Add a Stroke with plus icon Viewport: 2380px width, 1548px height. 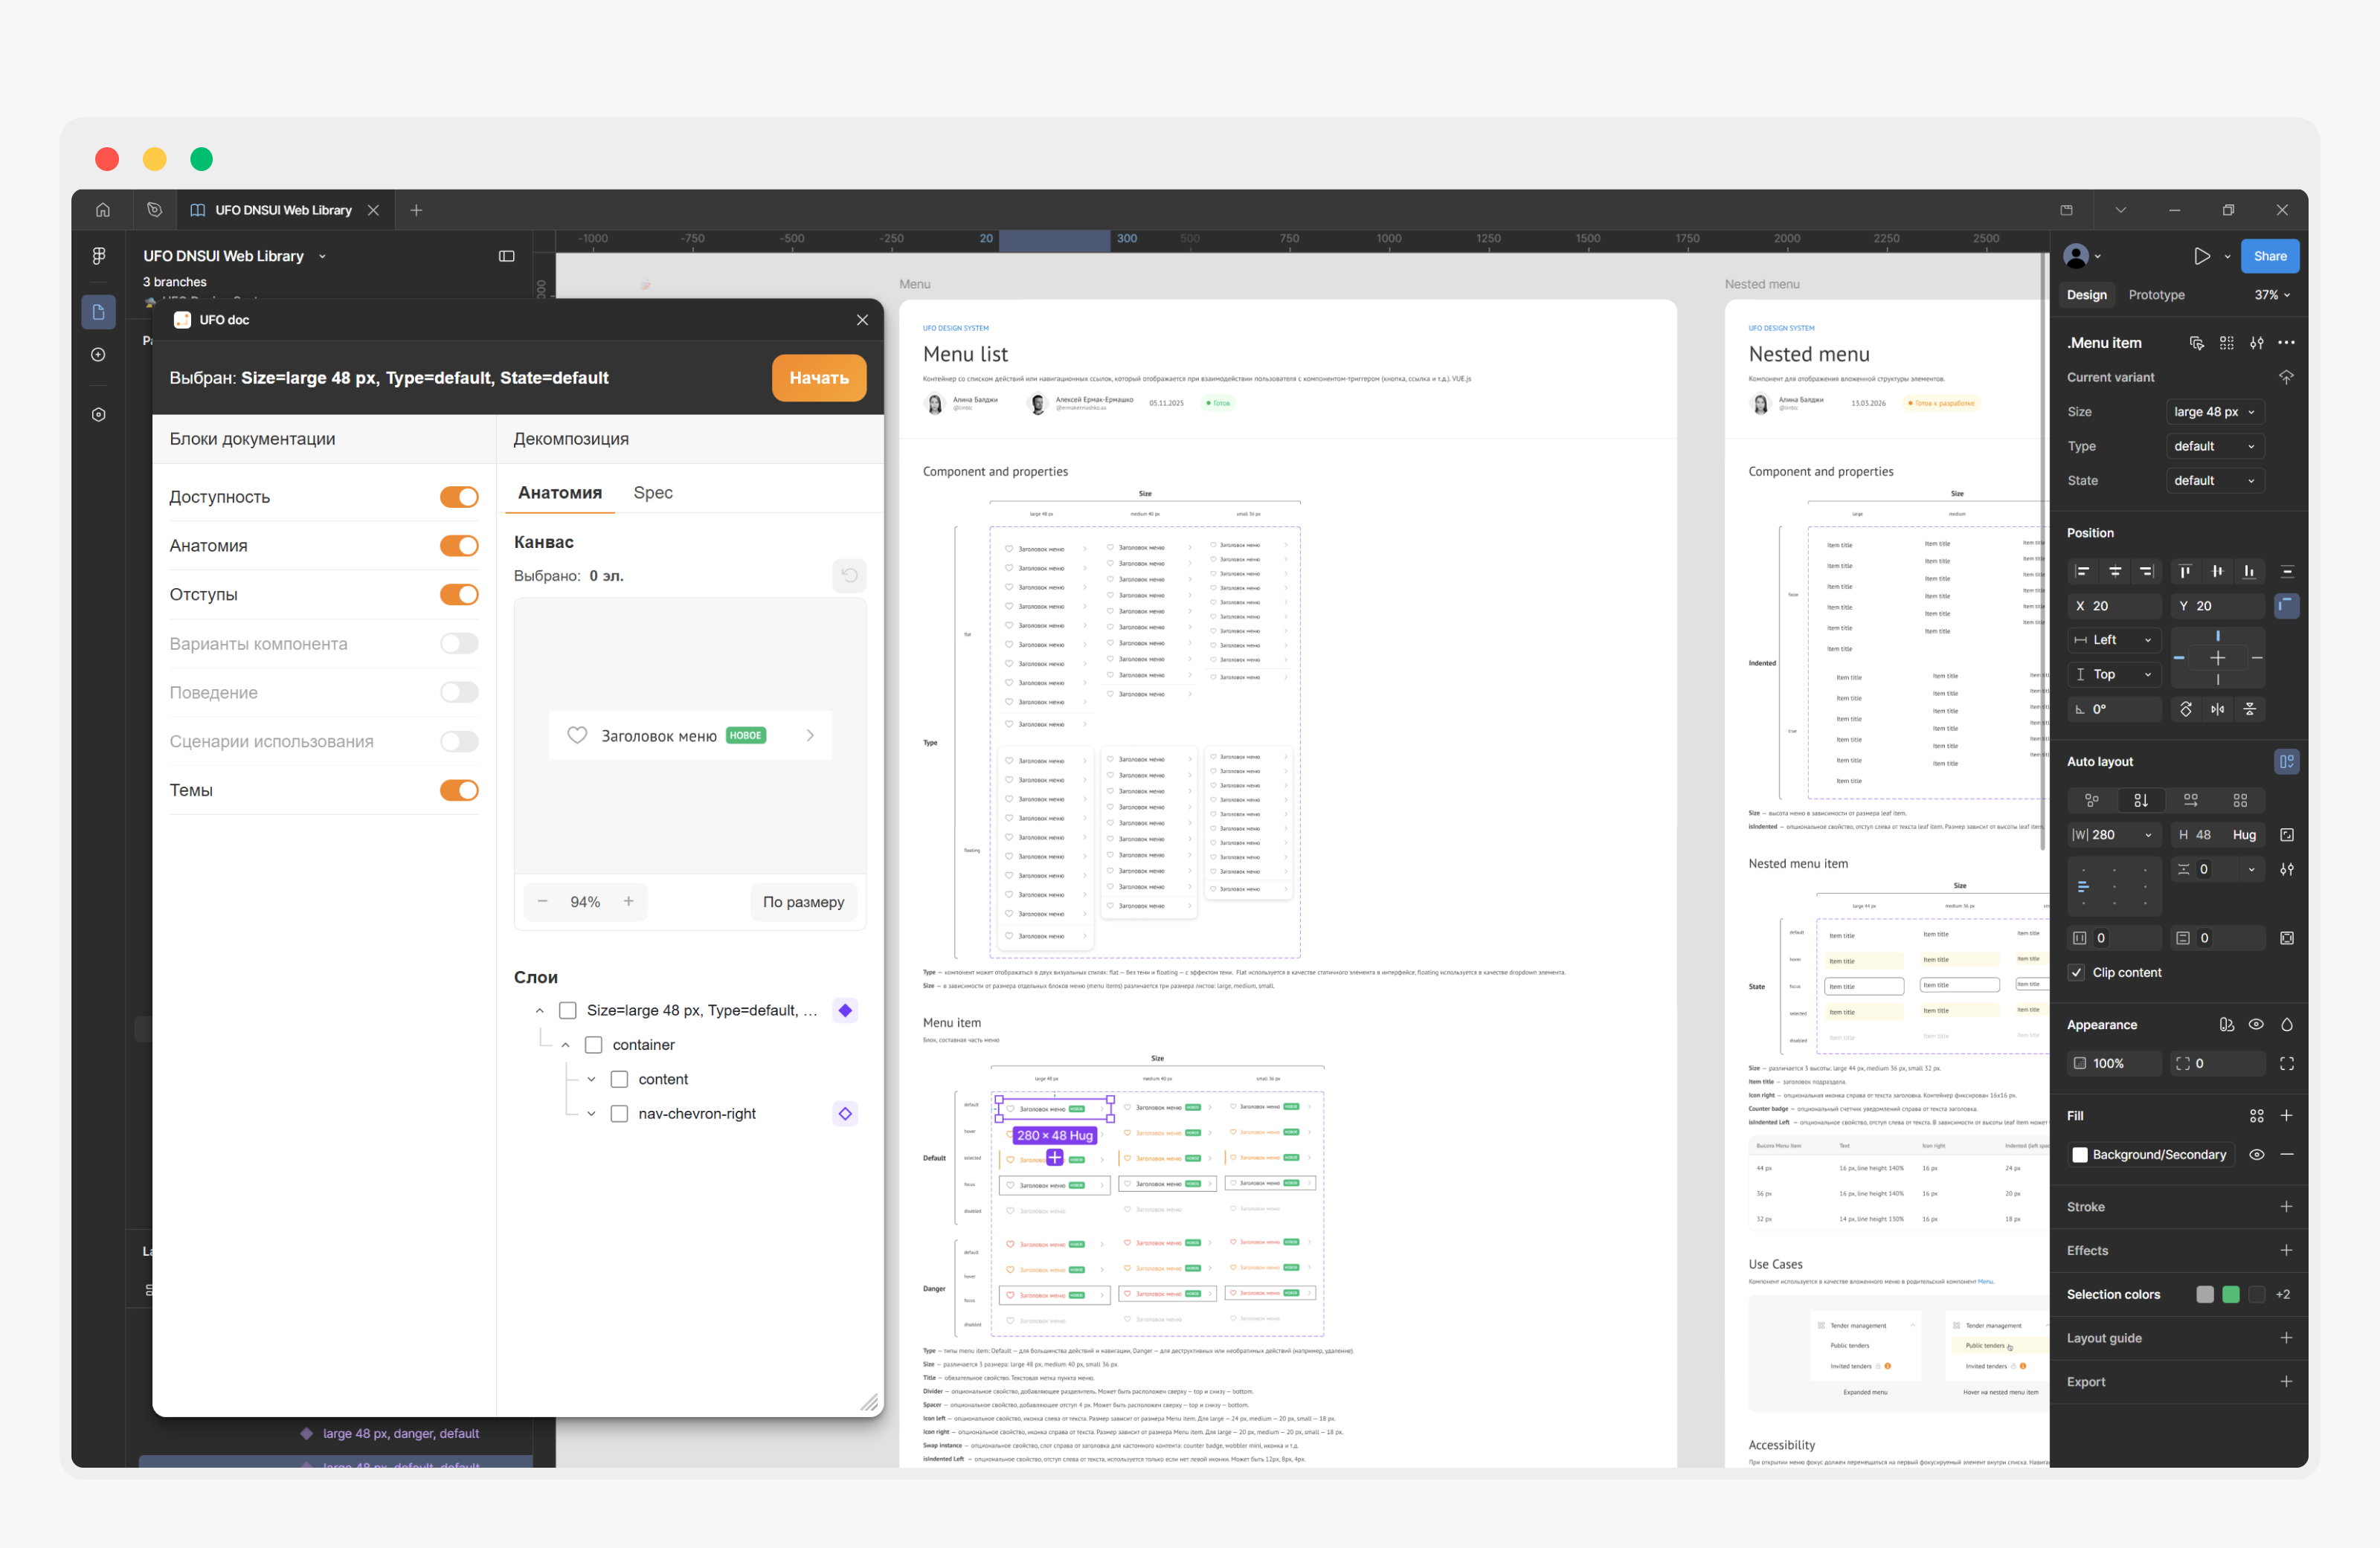(x=2286, y=1207)
